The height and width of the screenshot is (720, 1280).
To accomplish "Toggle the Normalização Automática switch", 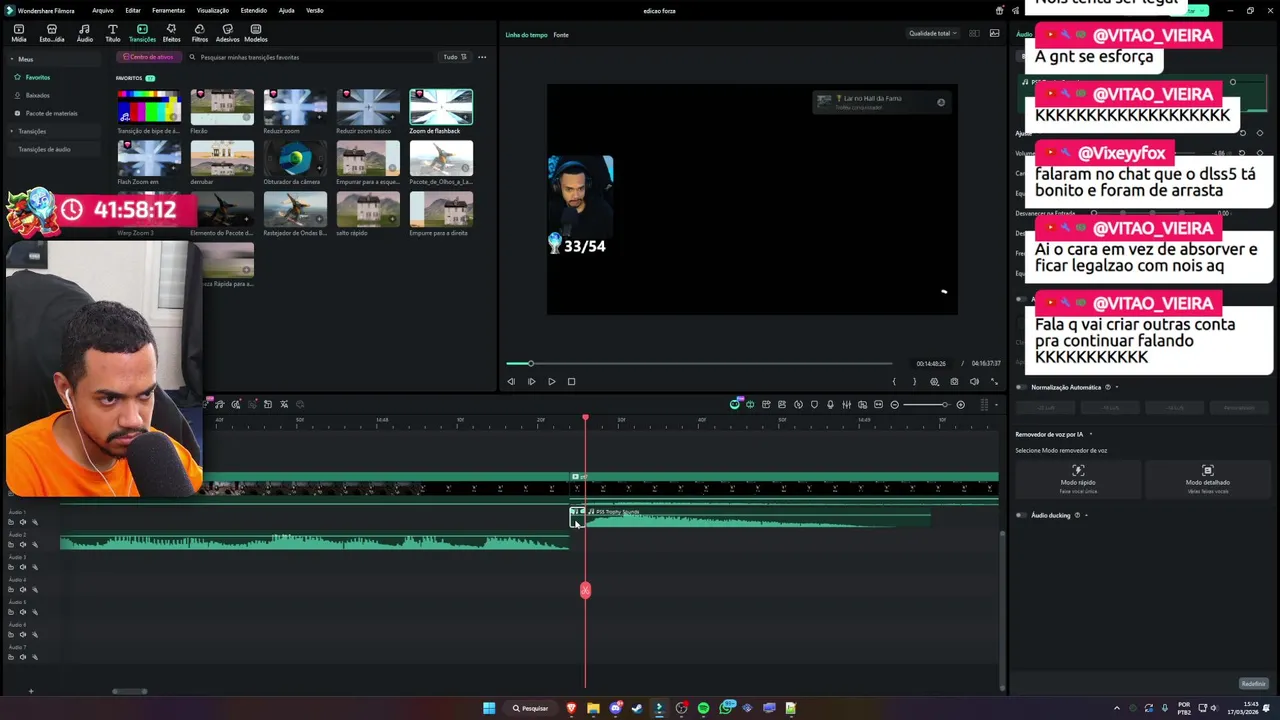I will click(x=1021, y=387).
